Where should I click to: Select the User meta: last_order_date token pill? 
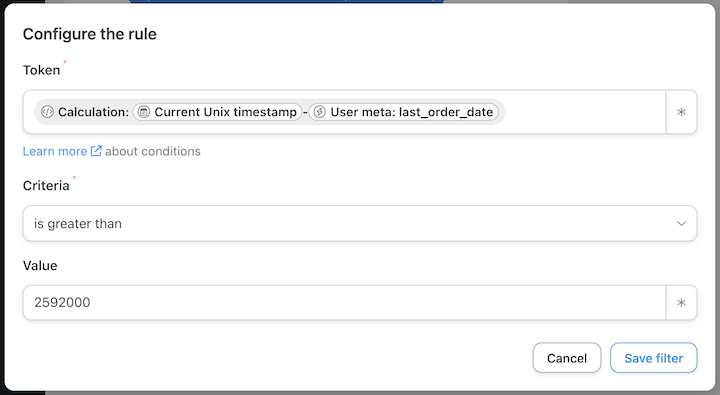tap(404, 112)
